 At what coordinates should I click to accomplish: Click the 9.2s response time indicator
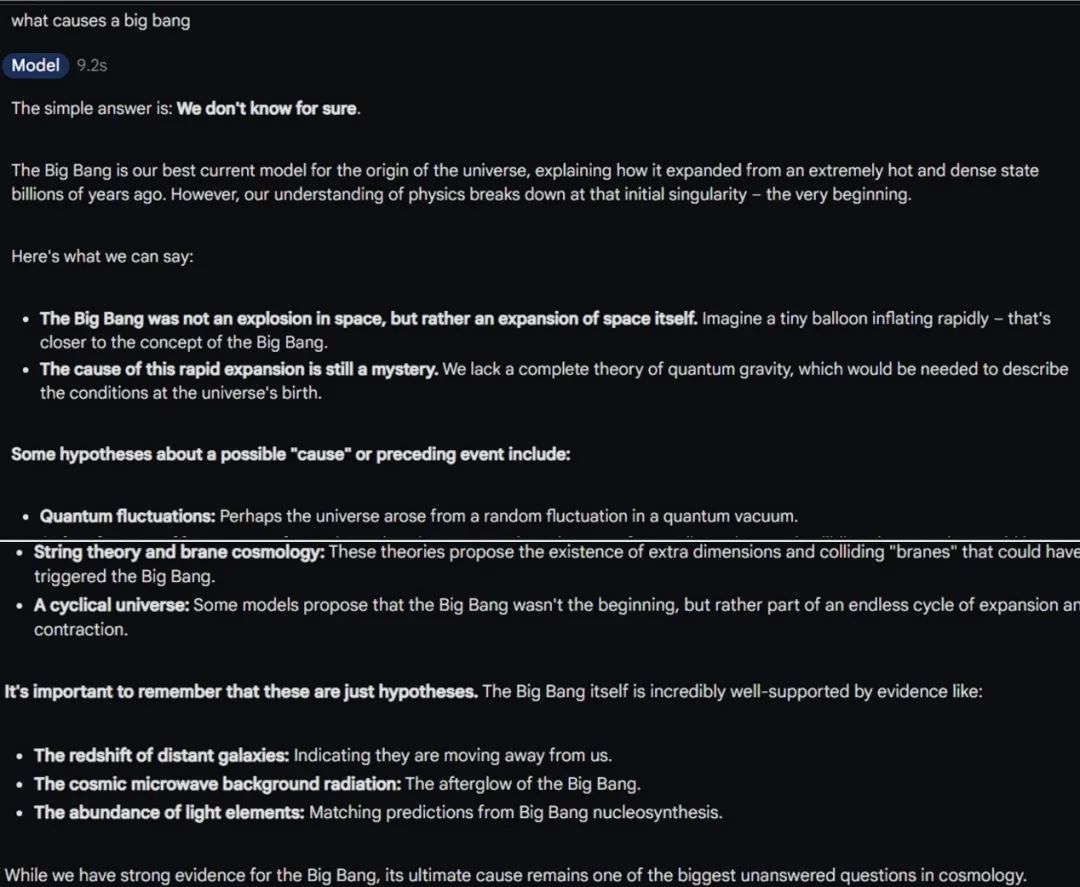pyautogui.click(x=92, y=66)
